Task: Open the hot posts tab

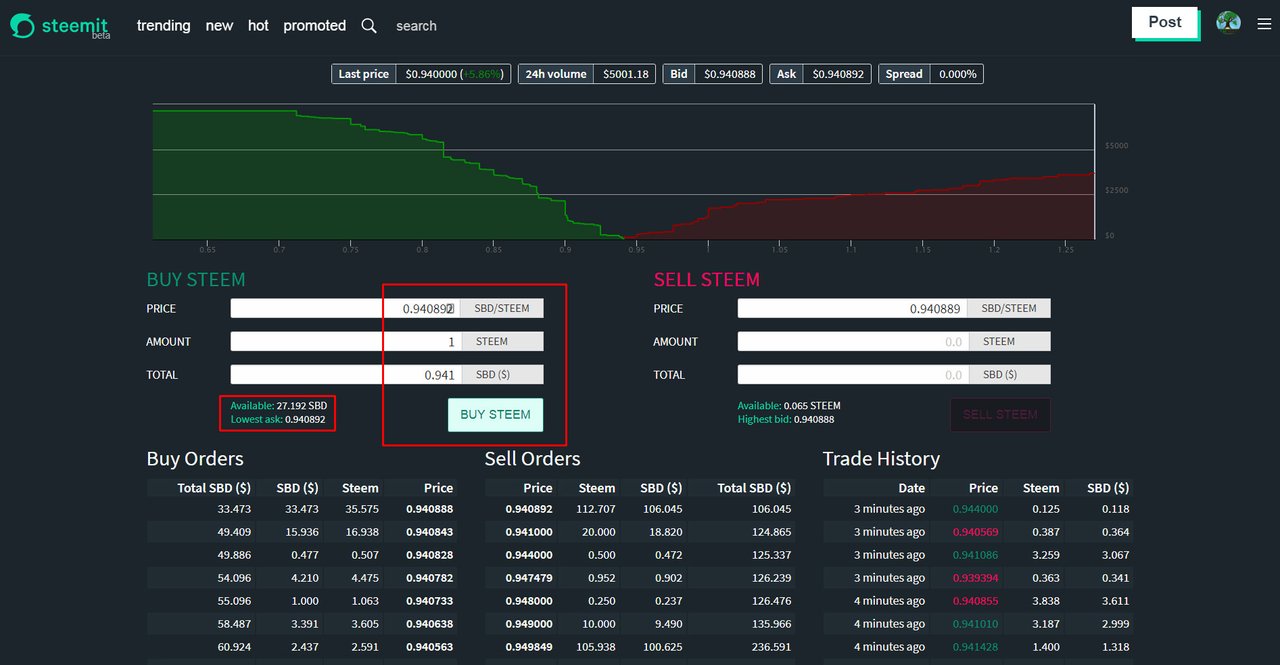Action: [x=258, y=26]
